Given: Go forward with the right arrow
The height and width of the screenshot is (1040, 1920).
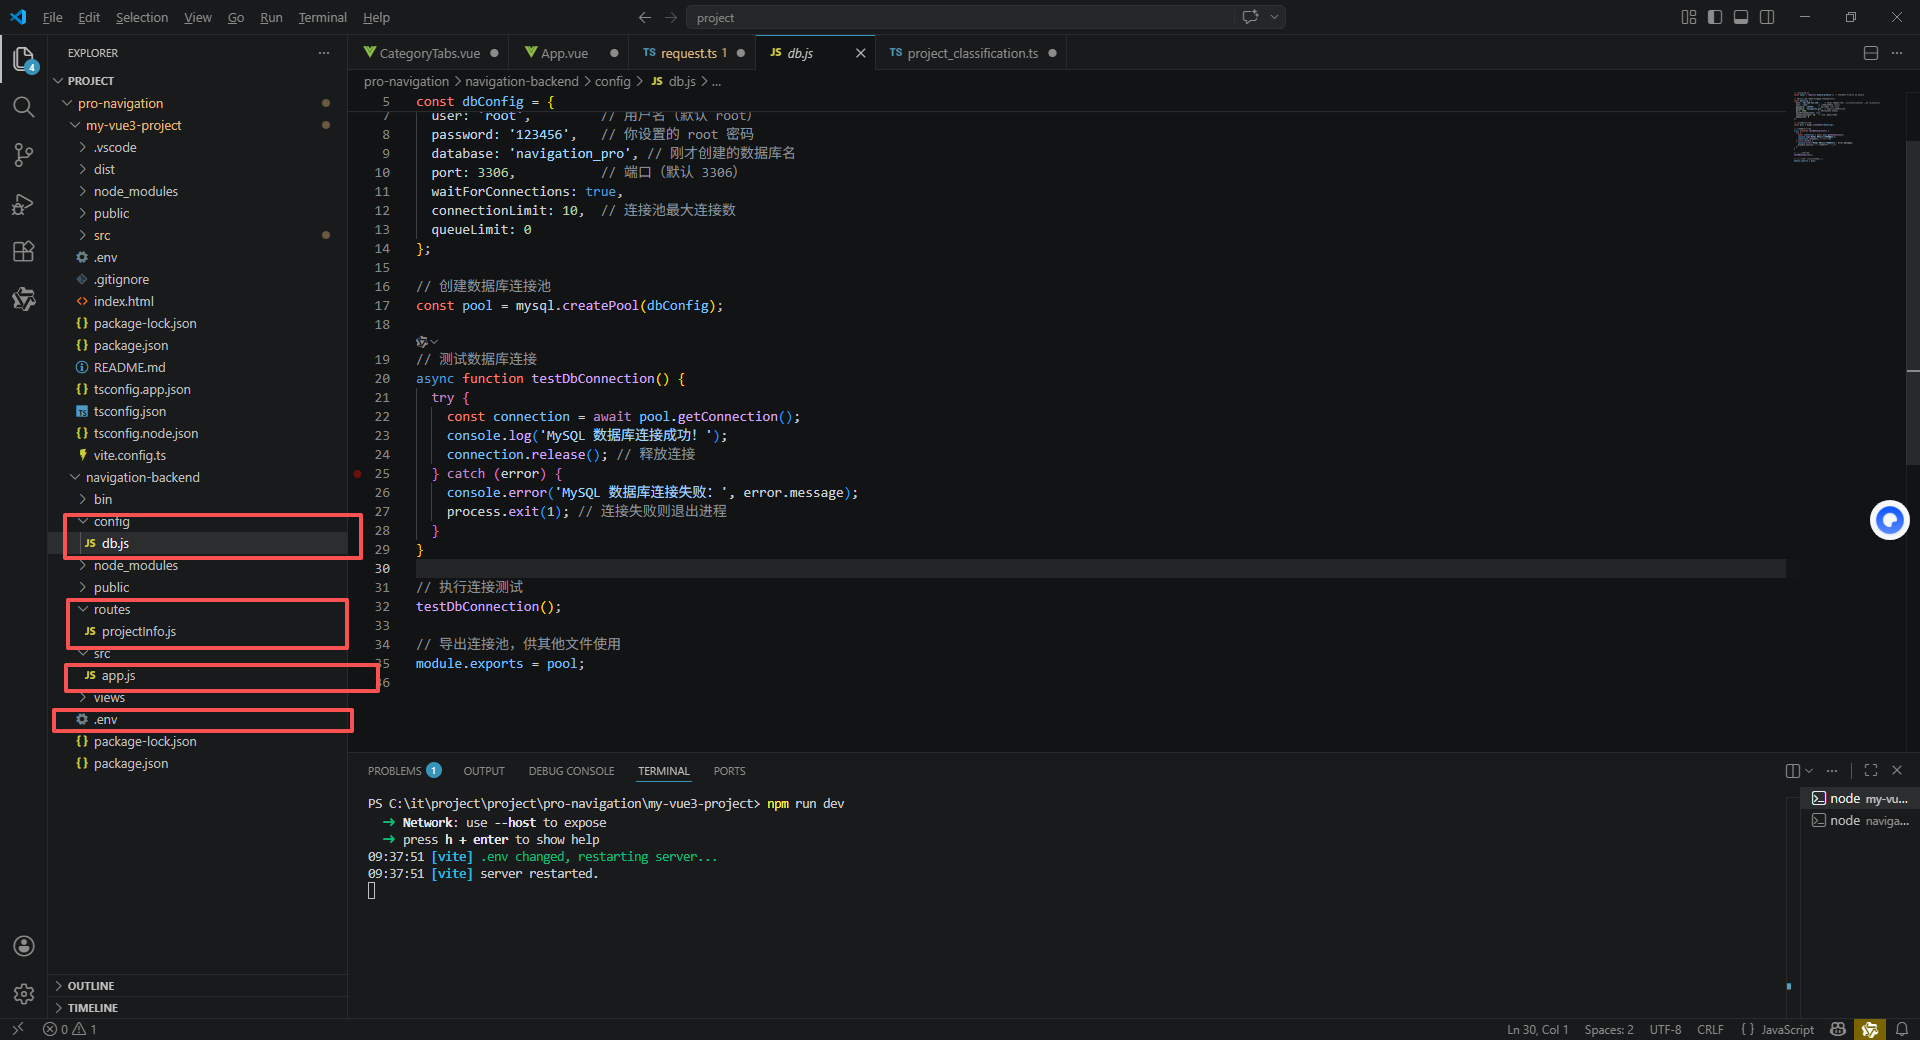Looking at the screenshot, I should [x=671, y=17].
